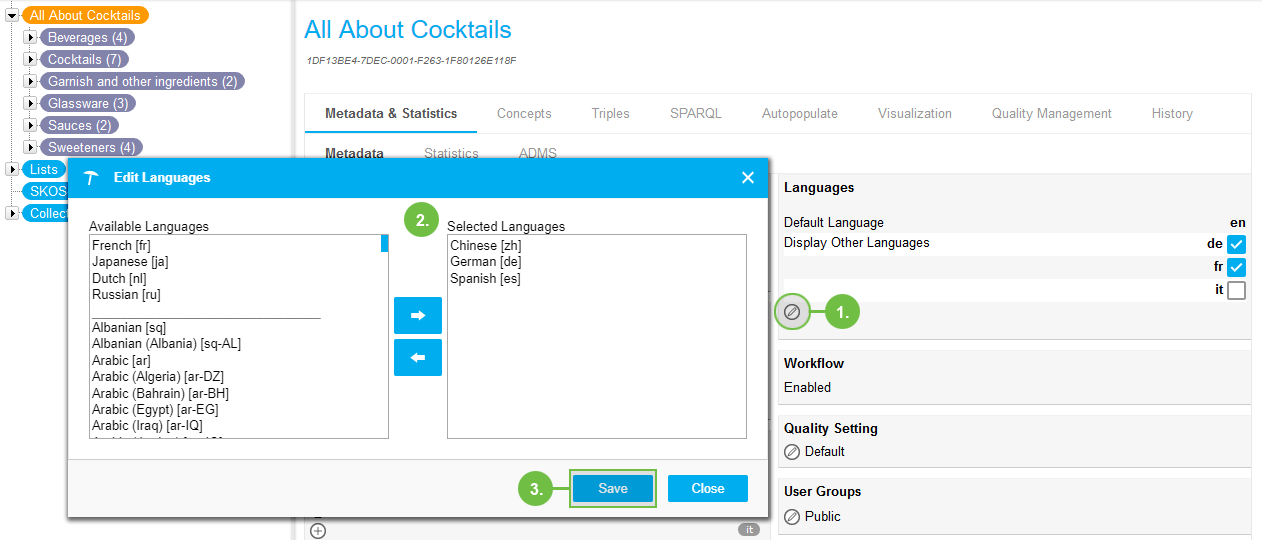1262x540 pixels.
Task: Uncheck the German 'de' language checkbox
Action: tap(1236, 244)
